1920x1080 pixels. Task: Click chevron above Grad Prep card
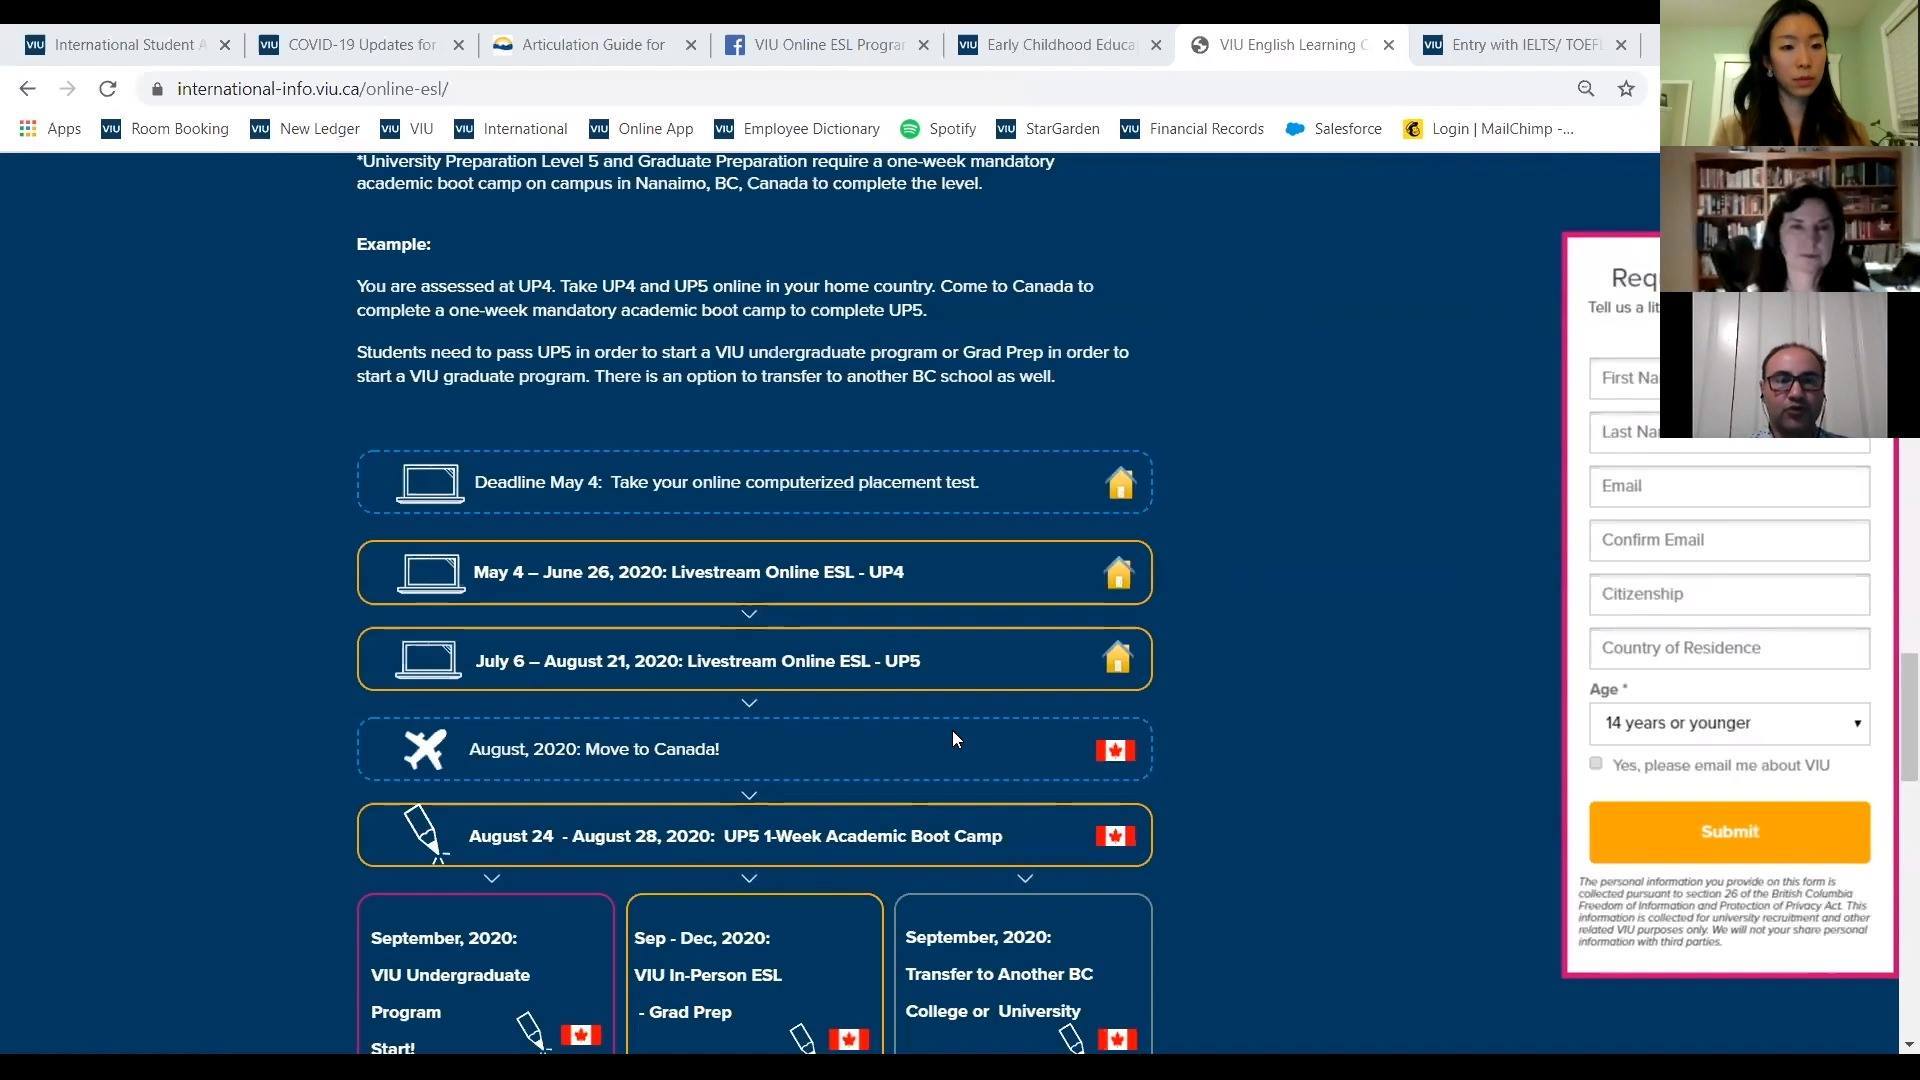coord(749,879)
